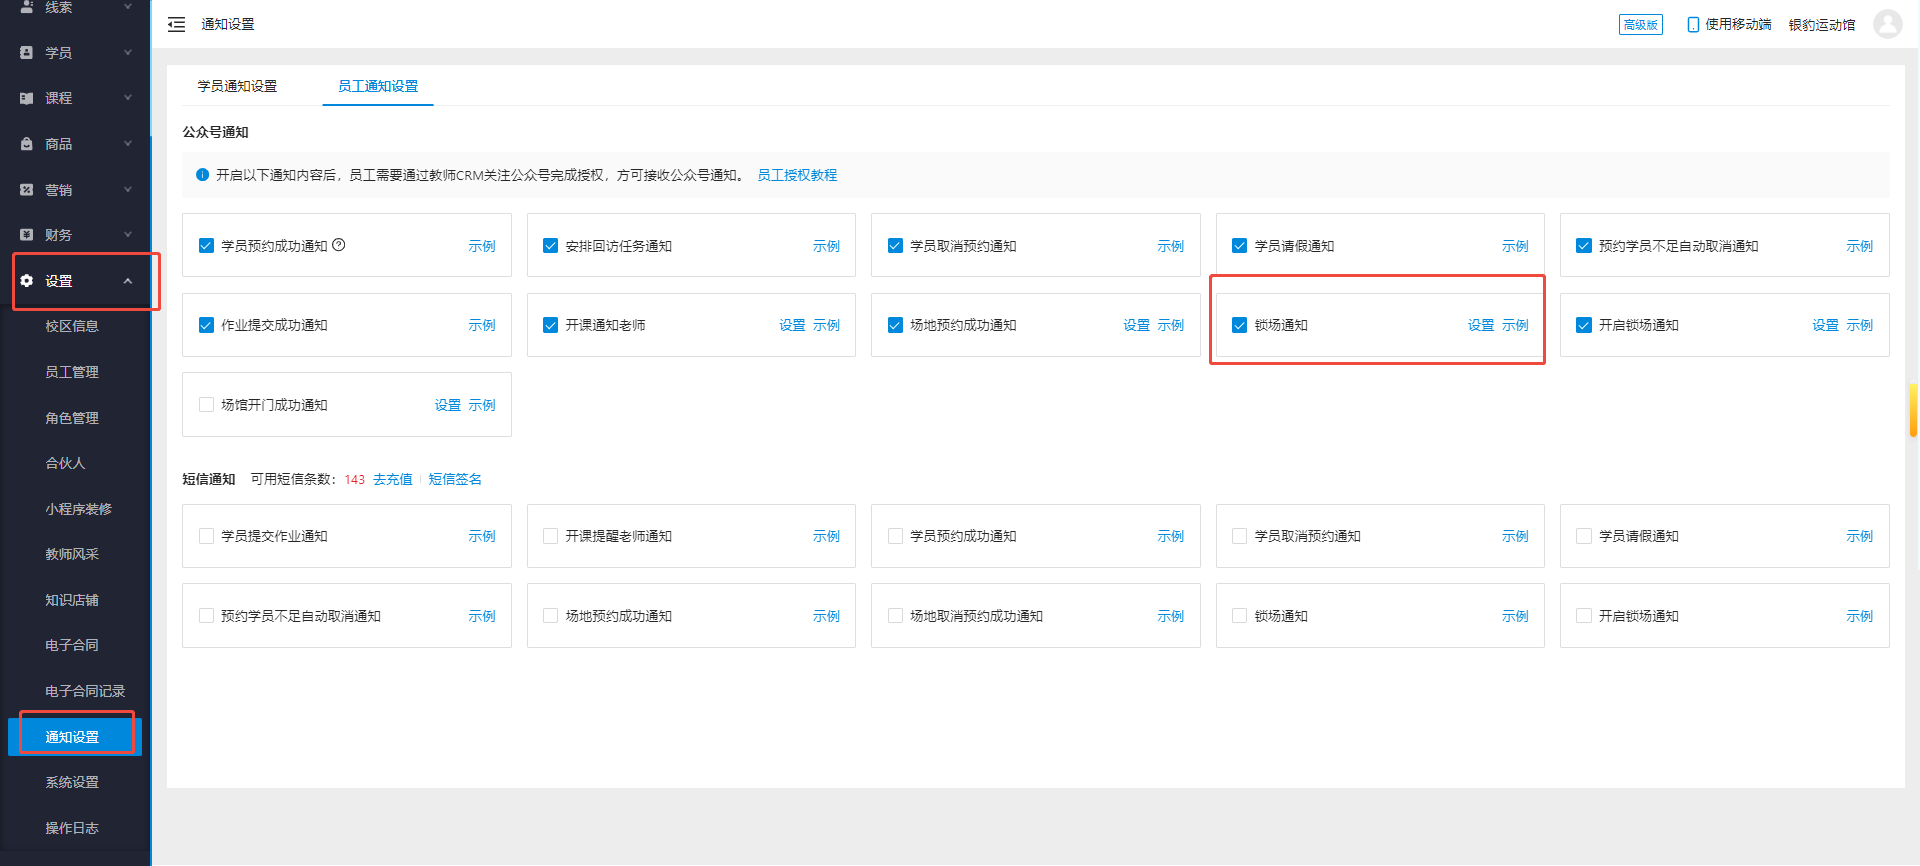Open 电子合同记录 in sidebar
Viewport: 1920px width, 866px height.
[x=85, y=691]
